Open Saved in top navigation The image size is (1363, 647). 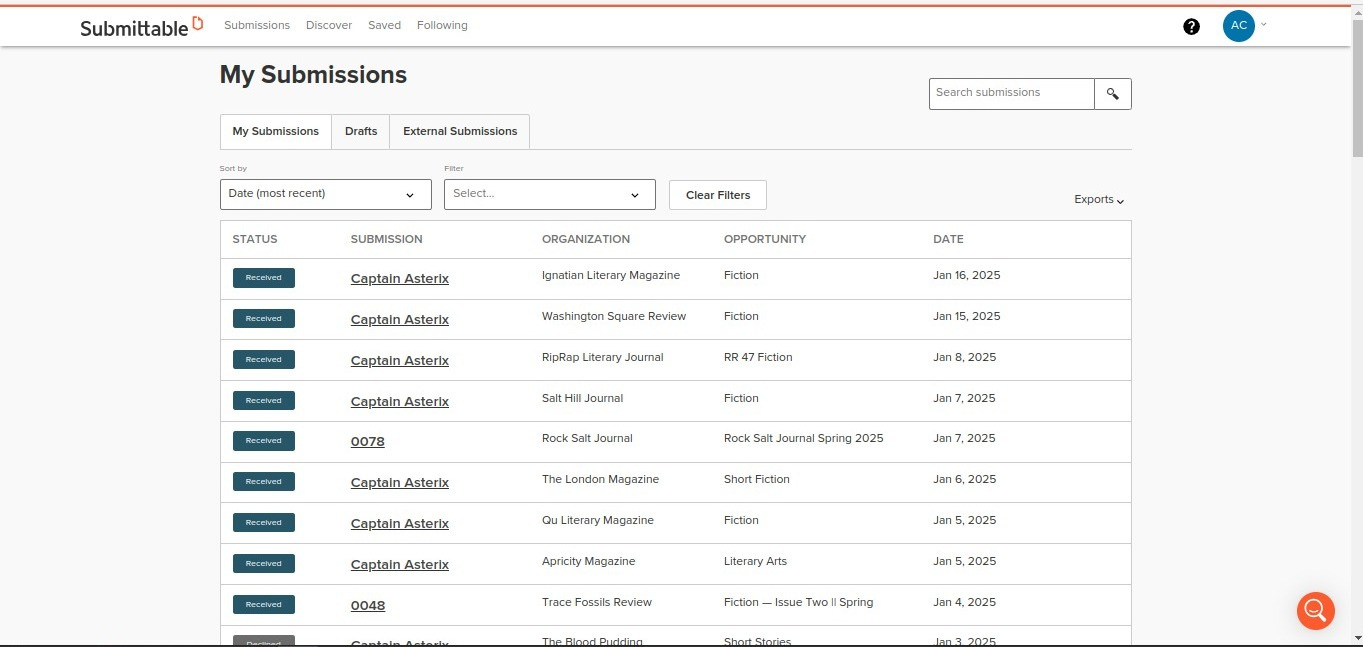click(x=384, y=25)
